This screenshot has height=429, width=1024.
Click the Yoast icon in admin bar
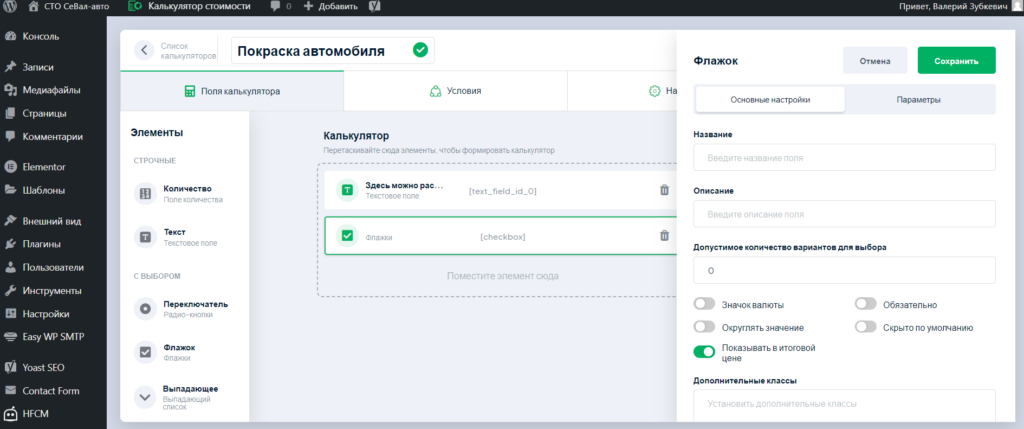pos(374,7)
